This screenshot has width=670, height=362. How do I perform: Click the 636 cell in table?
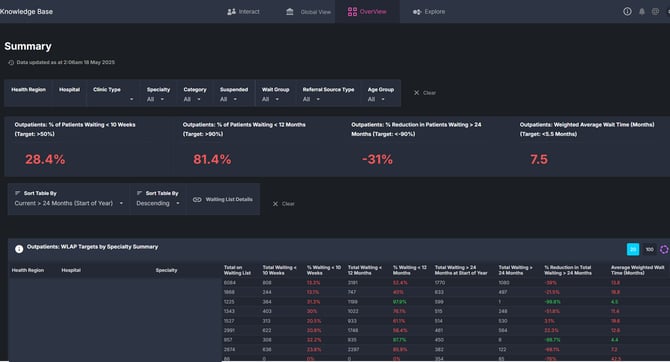coord(267,350)
